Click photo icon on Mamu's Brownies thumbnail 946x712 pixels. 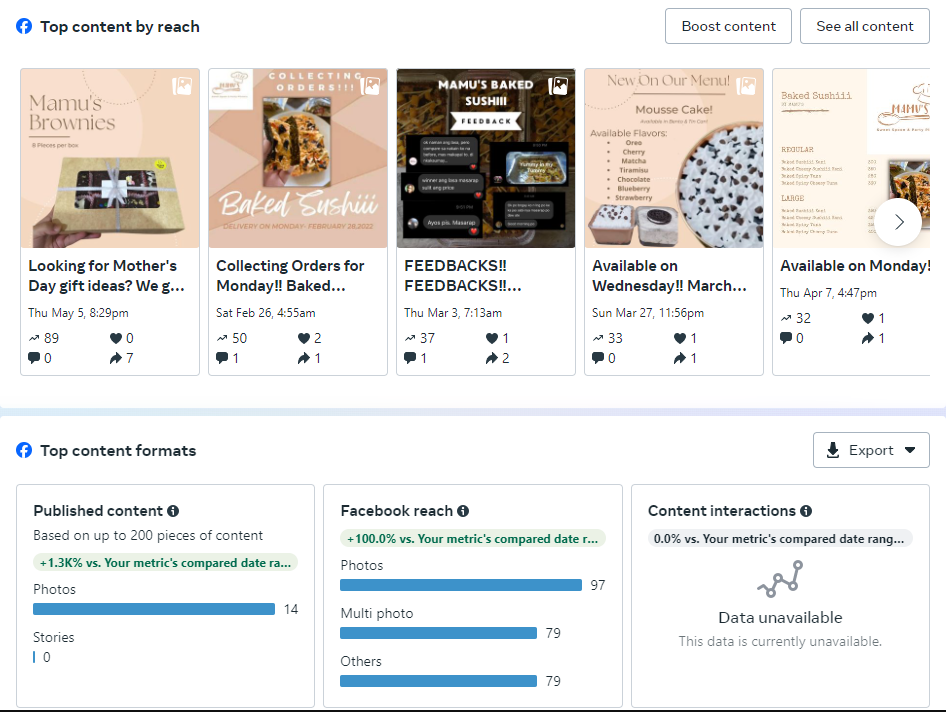tap(182, 86)
